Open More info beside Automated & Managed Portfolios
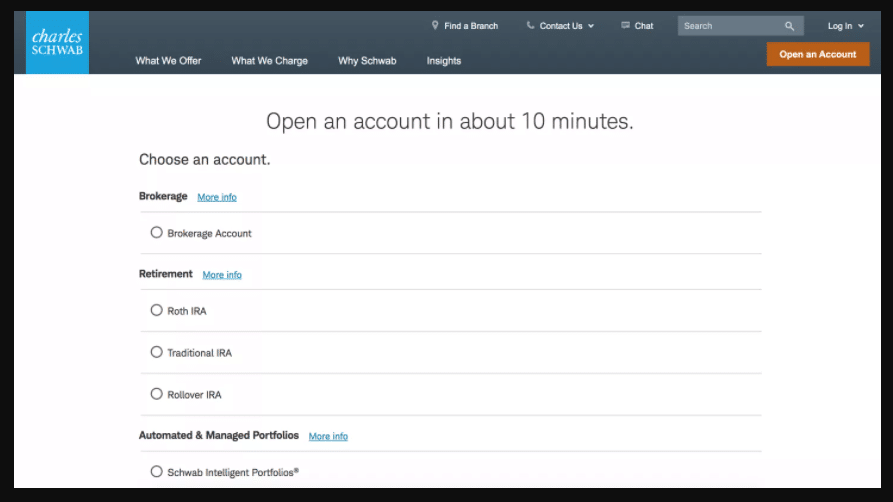Screen dimensions: 893x502 (328, 436)
